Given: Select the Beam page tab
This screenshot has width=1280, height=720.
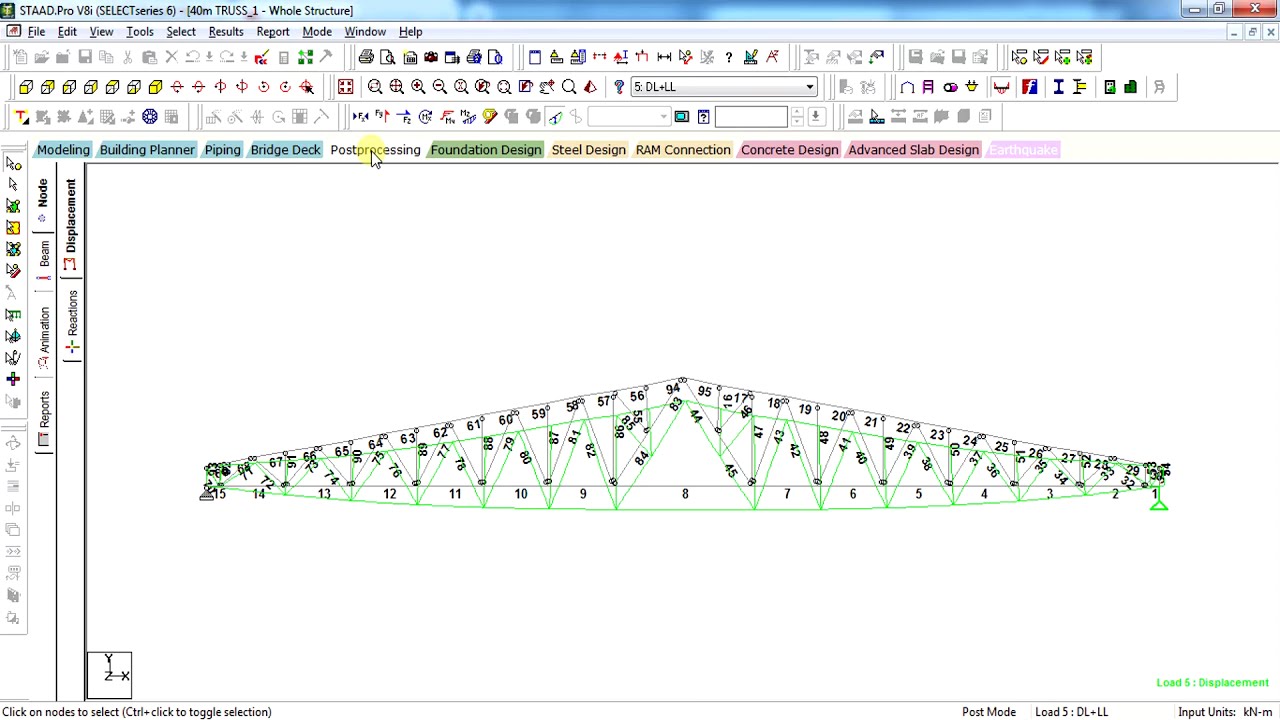Looking at the screenshot, I should 44,260.
